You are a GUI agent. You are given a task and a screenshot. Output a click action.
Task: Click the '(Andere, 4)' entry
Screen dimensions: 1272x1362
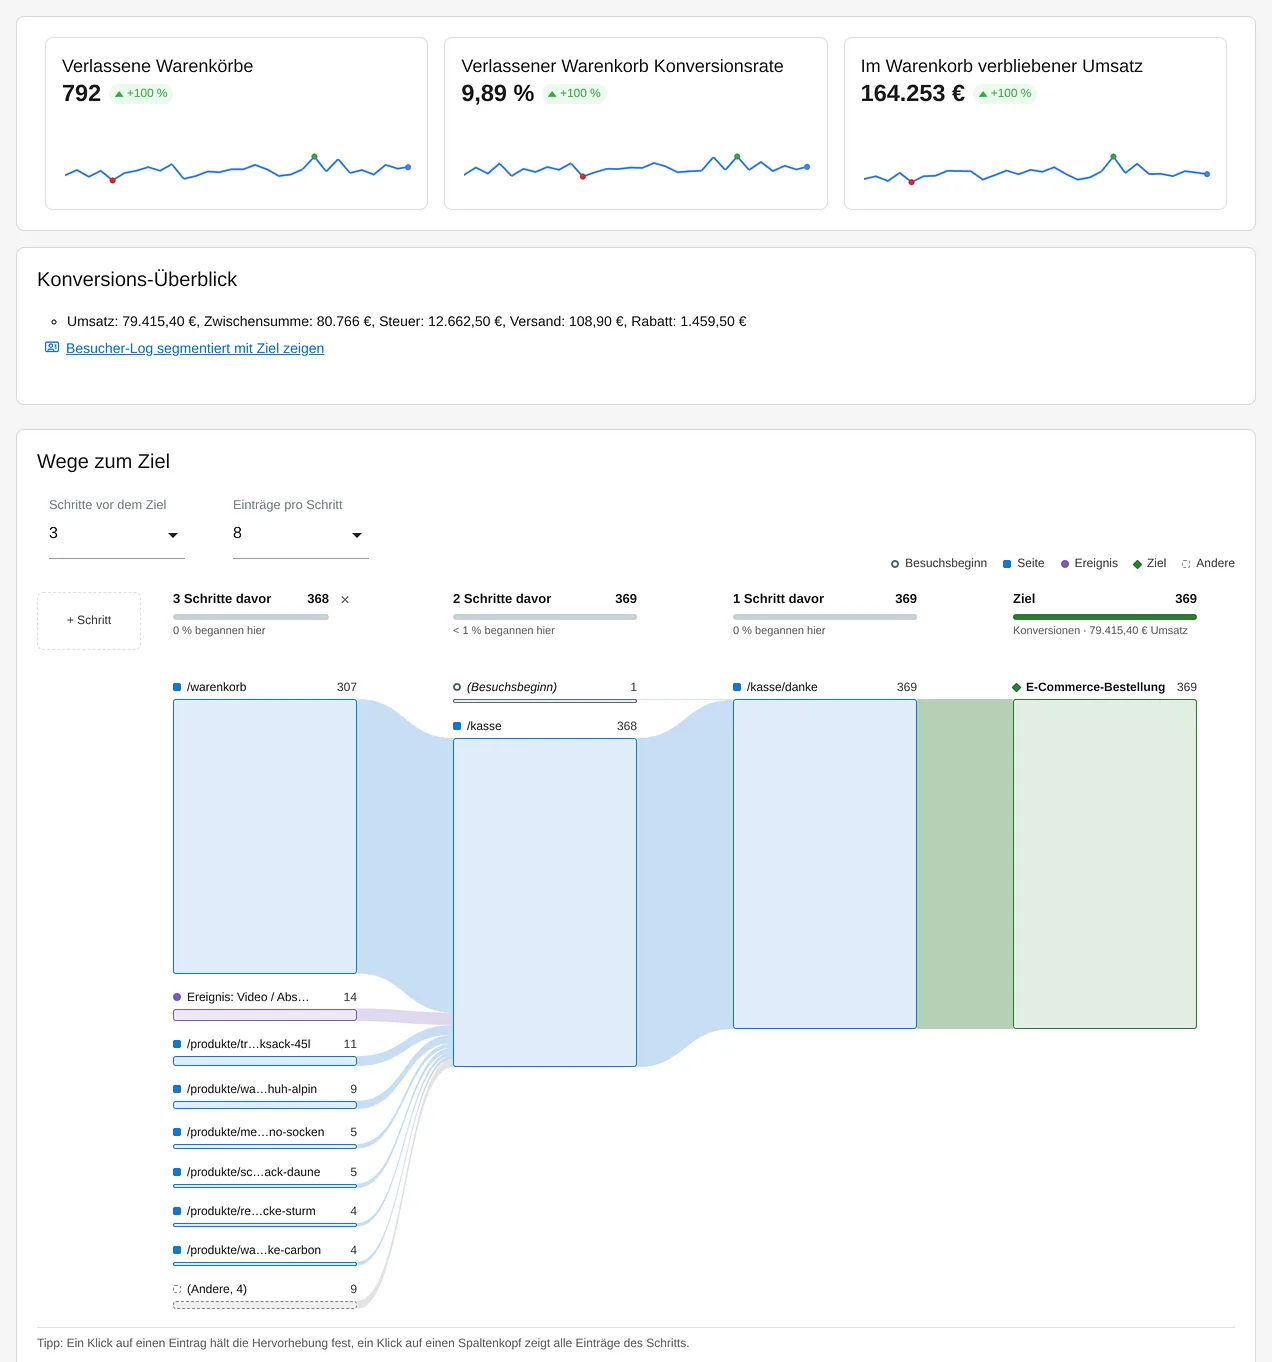pos(265,1295)
